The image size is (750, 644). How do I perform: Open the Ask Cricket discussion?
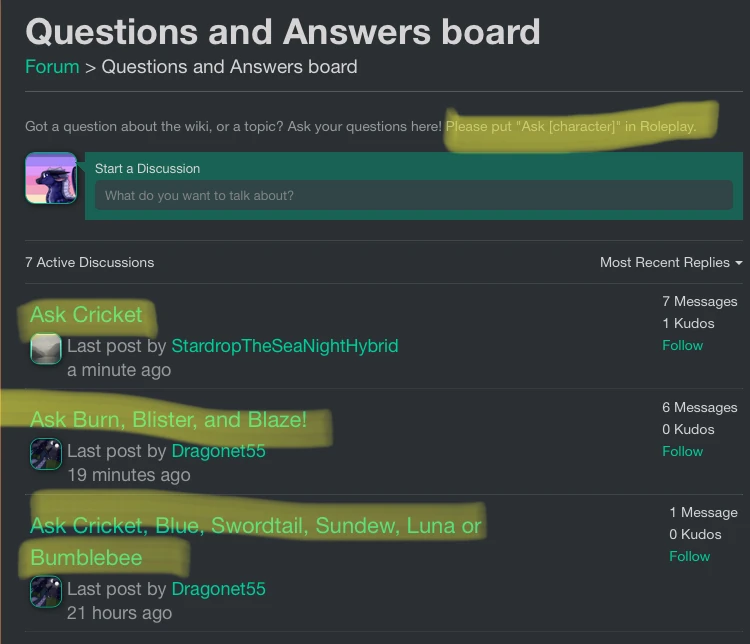pos(87,315)
